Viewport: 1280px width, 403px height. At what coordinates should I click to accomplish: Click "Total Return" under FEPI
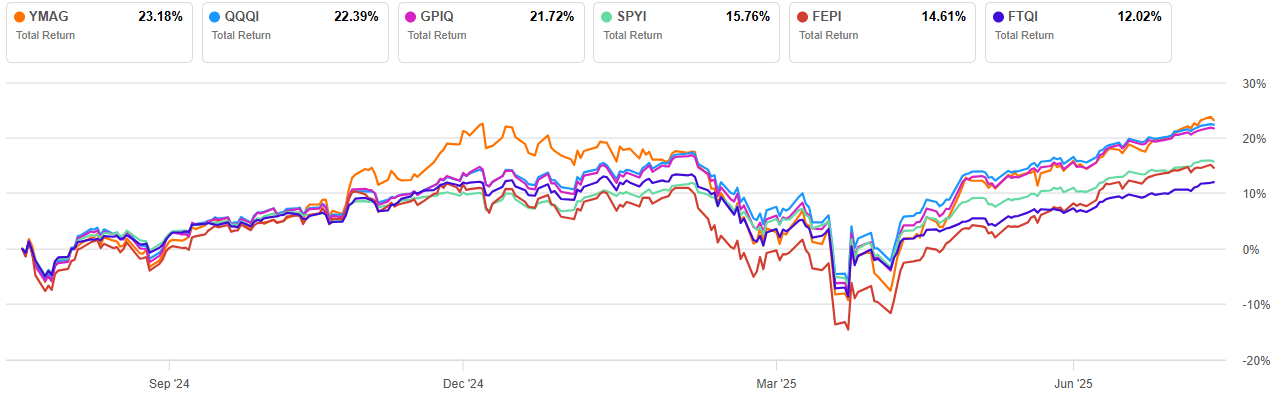[x=828, y=36]
